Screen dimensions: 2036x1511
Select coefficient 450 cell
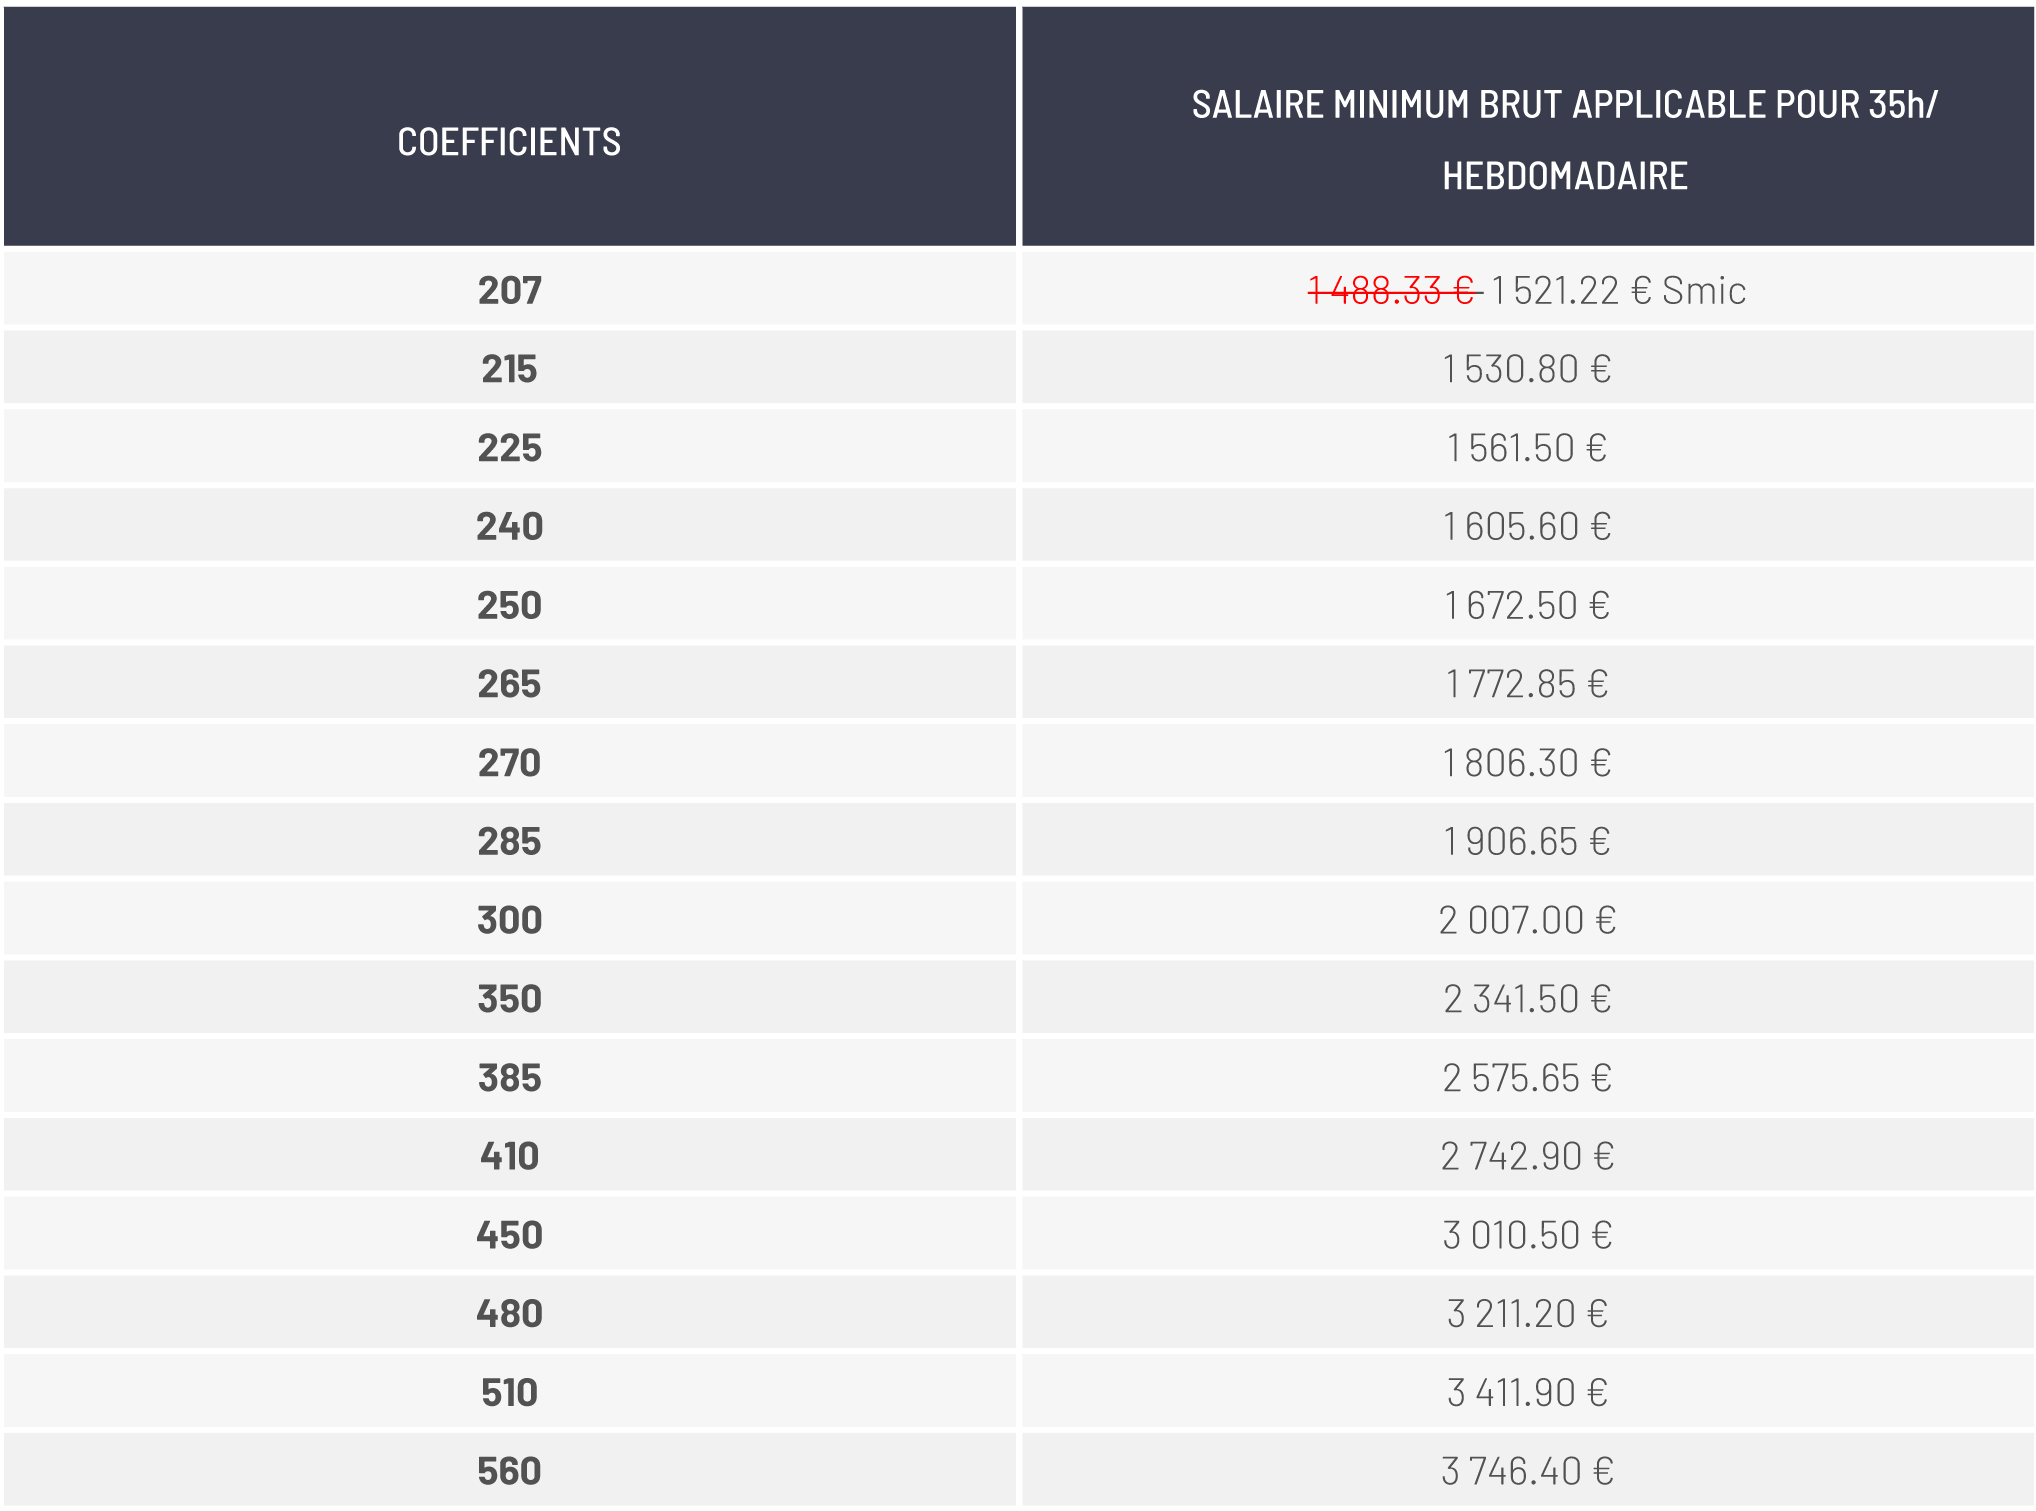pos(510,1234)
